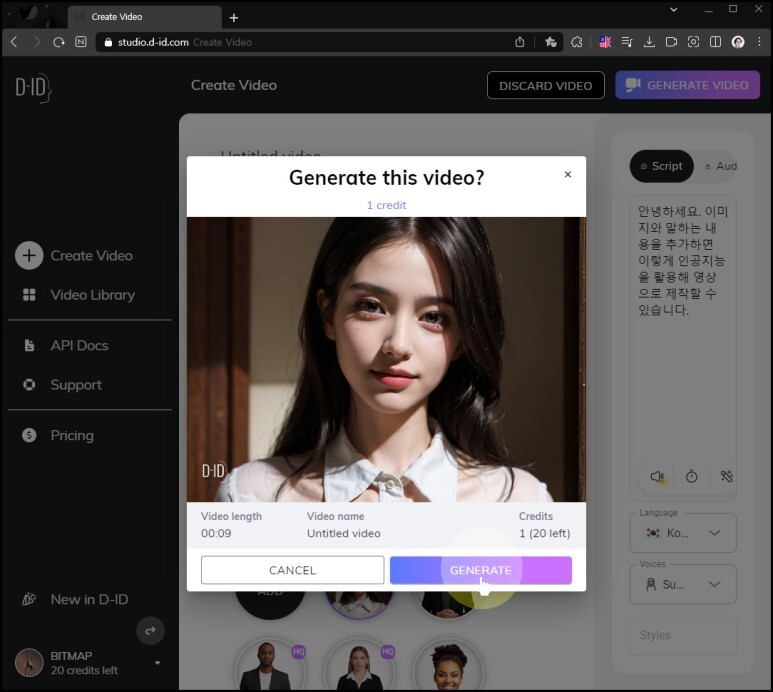Click the GENERATE button in the dialog
773x692 pixels.
pyautogui.click(x=481, y=570)
